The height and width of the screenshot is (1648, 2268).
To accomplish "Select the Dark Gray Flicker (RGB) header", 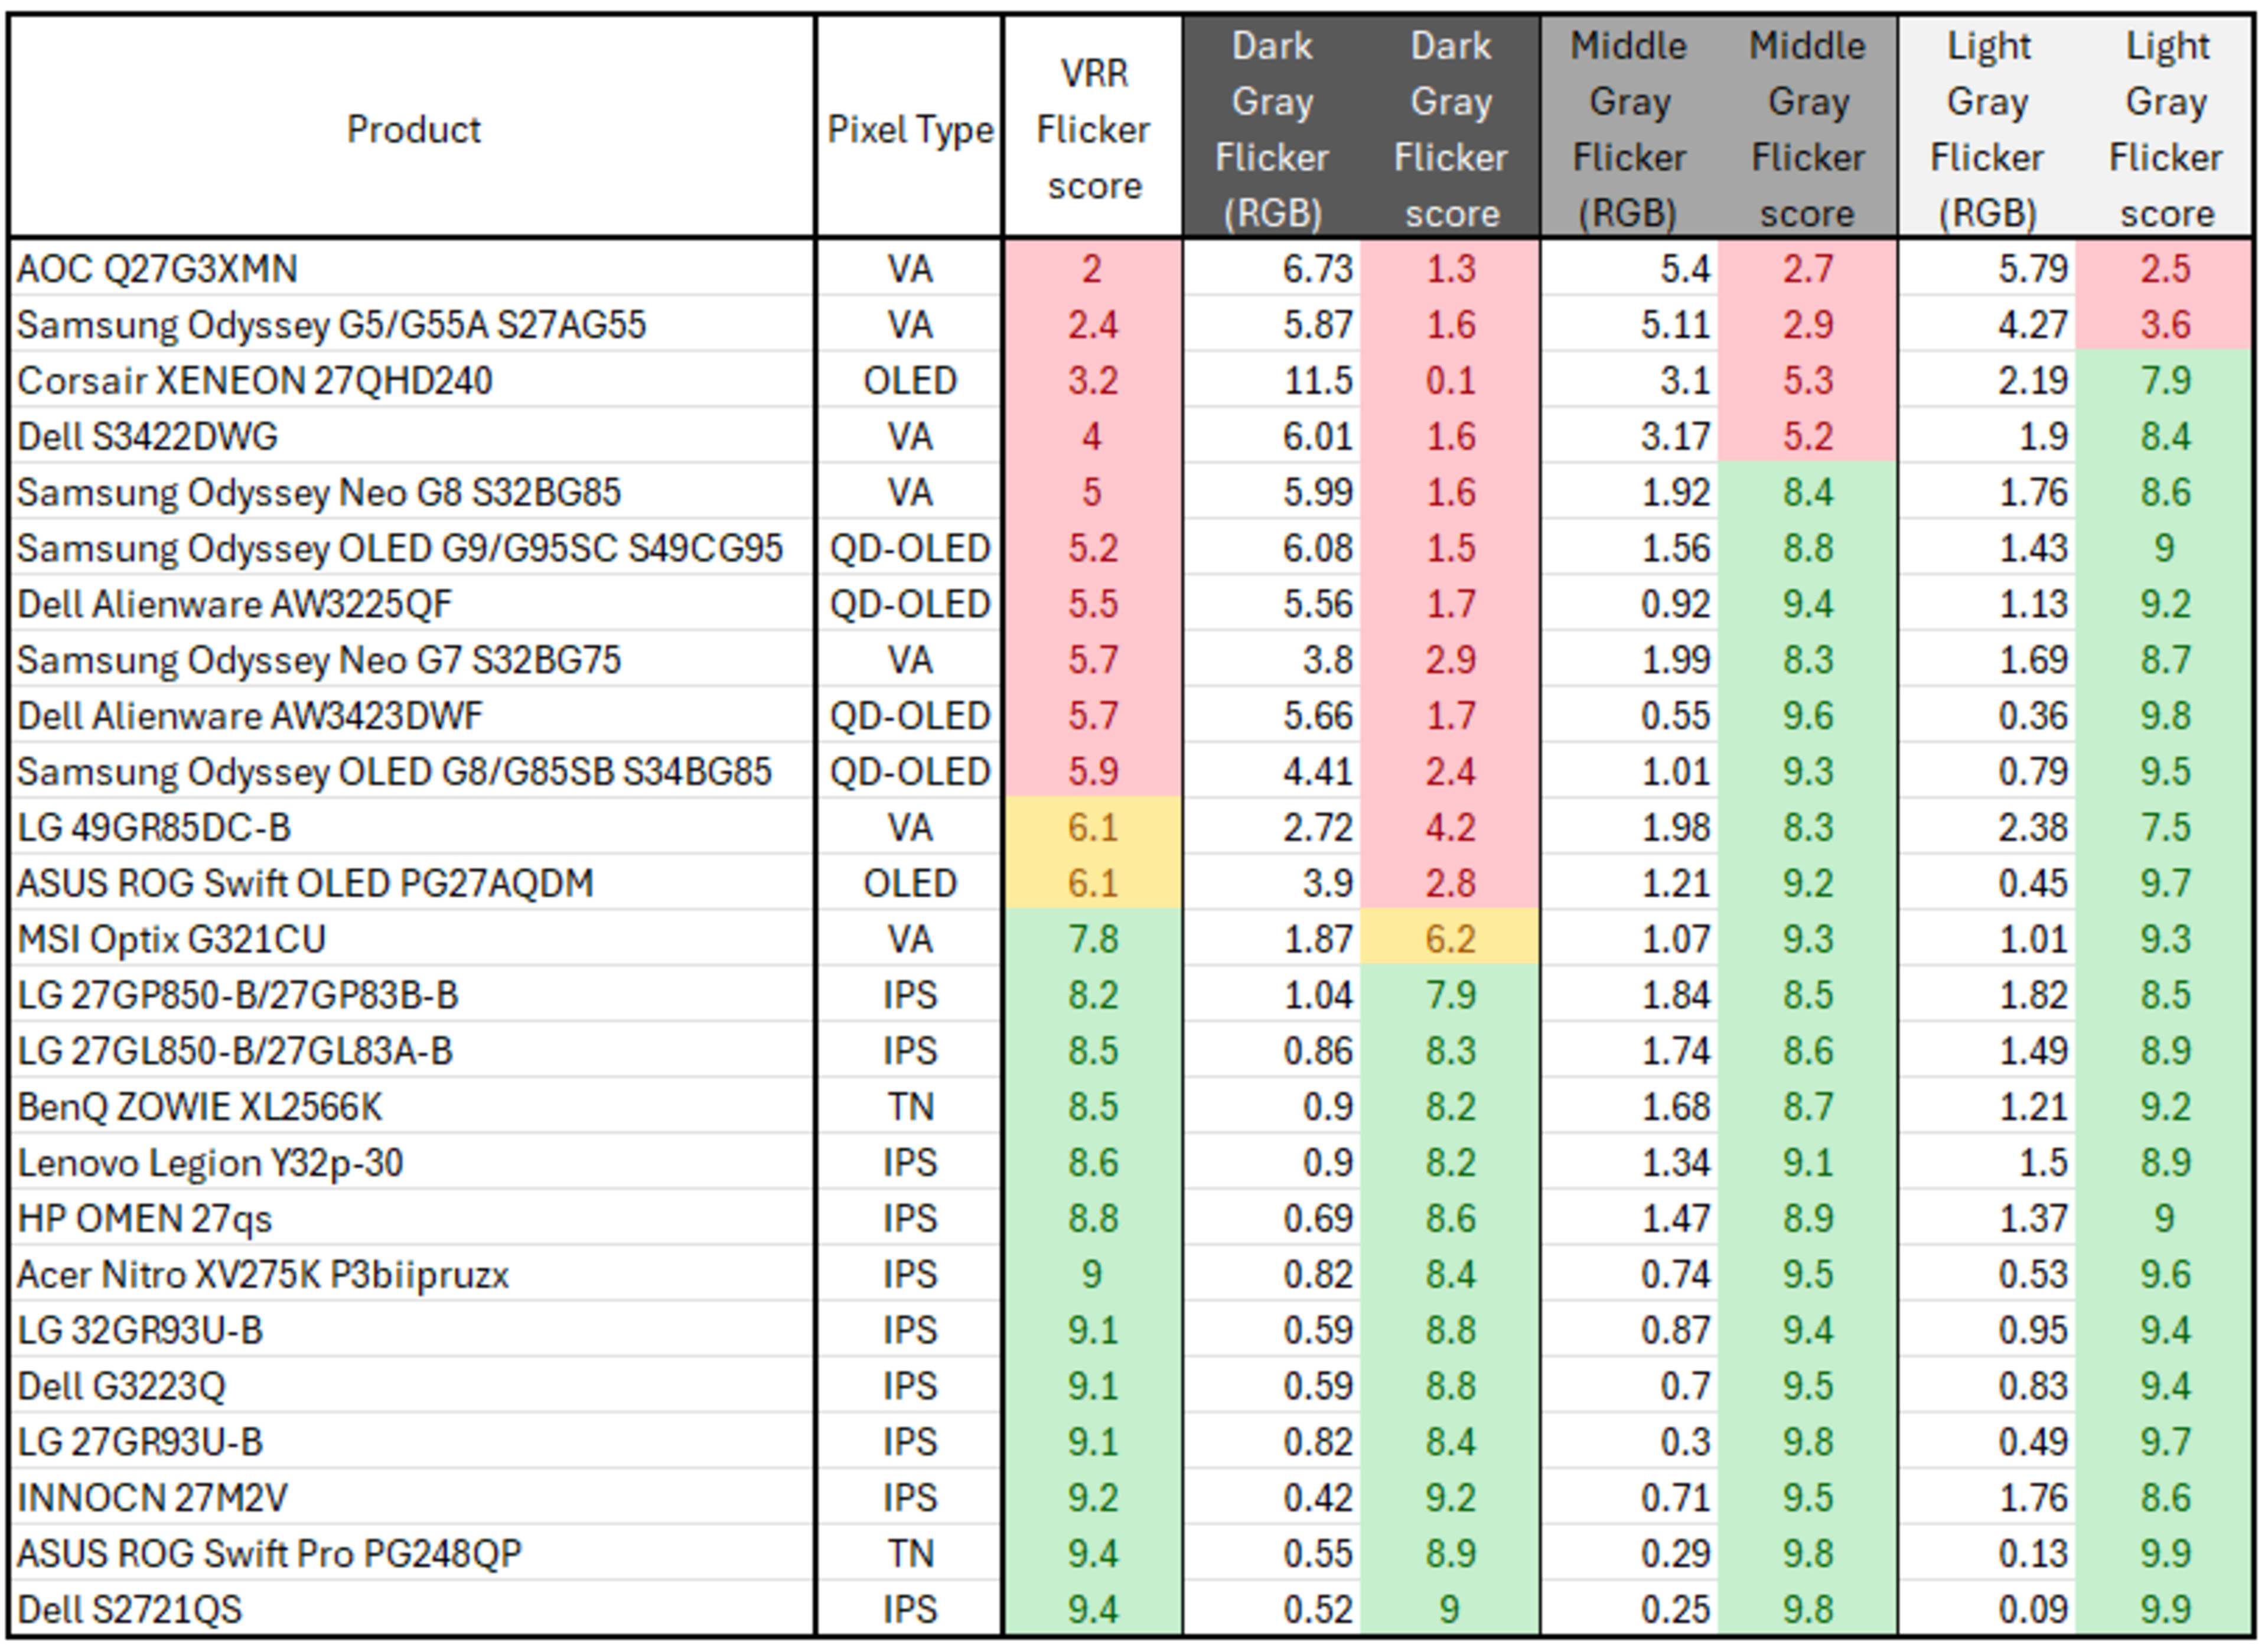I will point(1272,129).
